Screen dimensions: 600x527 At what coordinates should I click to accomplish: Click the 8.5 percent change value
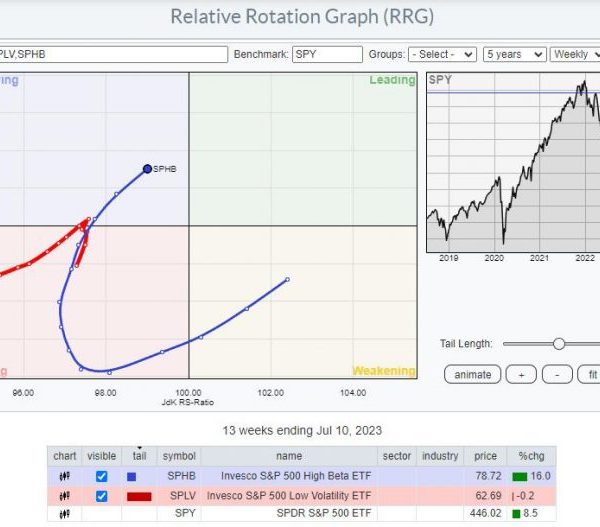pos(530,513)
